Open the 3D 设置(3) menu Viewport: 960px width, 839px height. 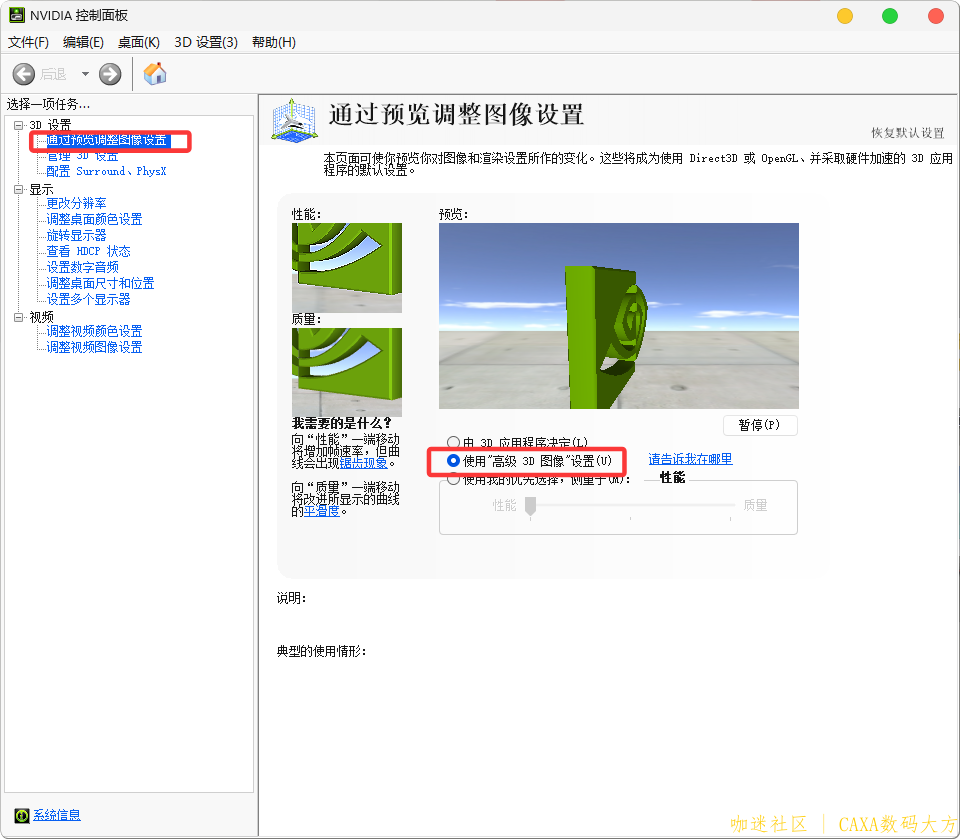click(206, 42)
